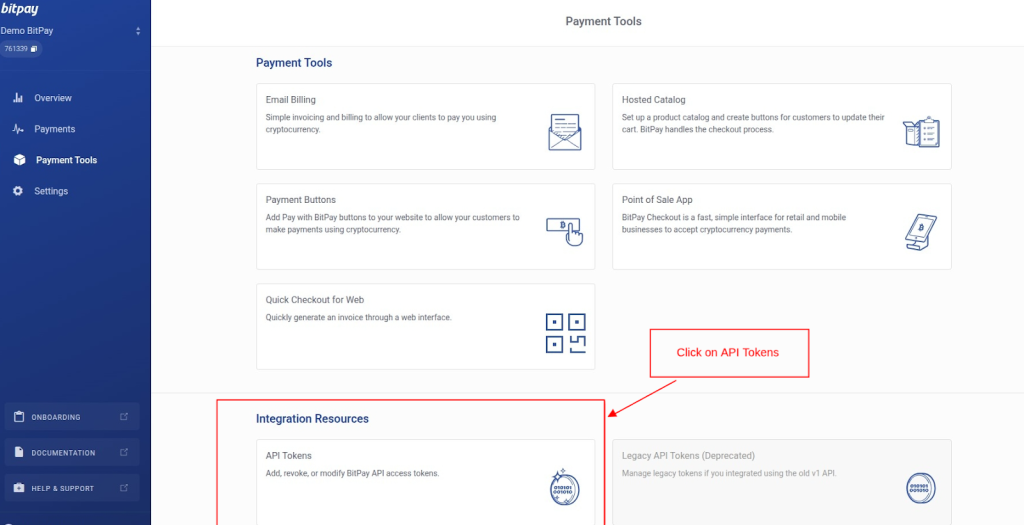Click the Payment Buttons hand pointer icon
The image size is (1024, 525).
coord(564,232)
